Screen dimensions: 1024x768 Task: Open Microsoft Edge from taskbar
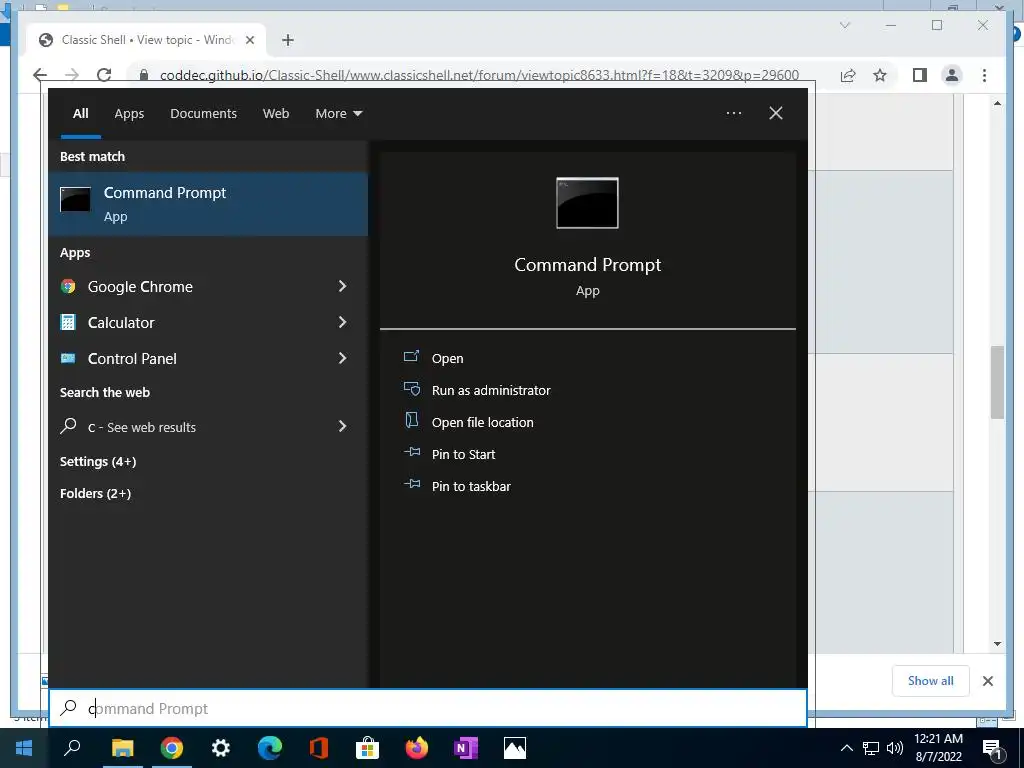point(270,748)
